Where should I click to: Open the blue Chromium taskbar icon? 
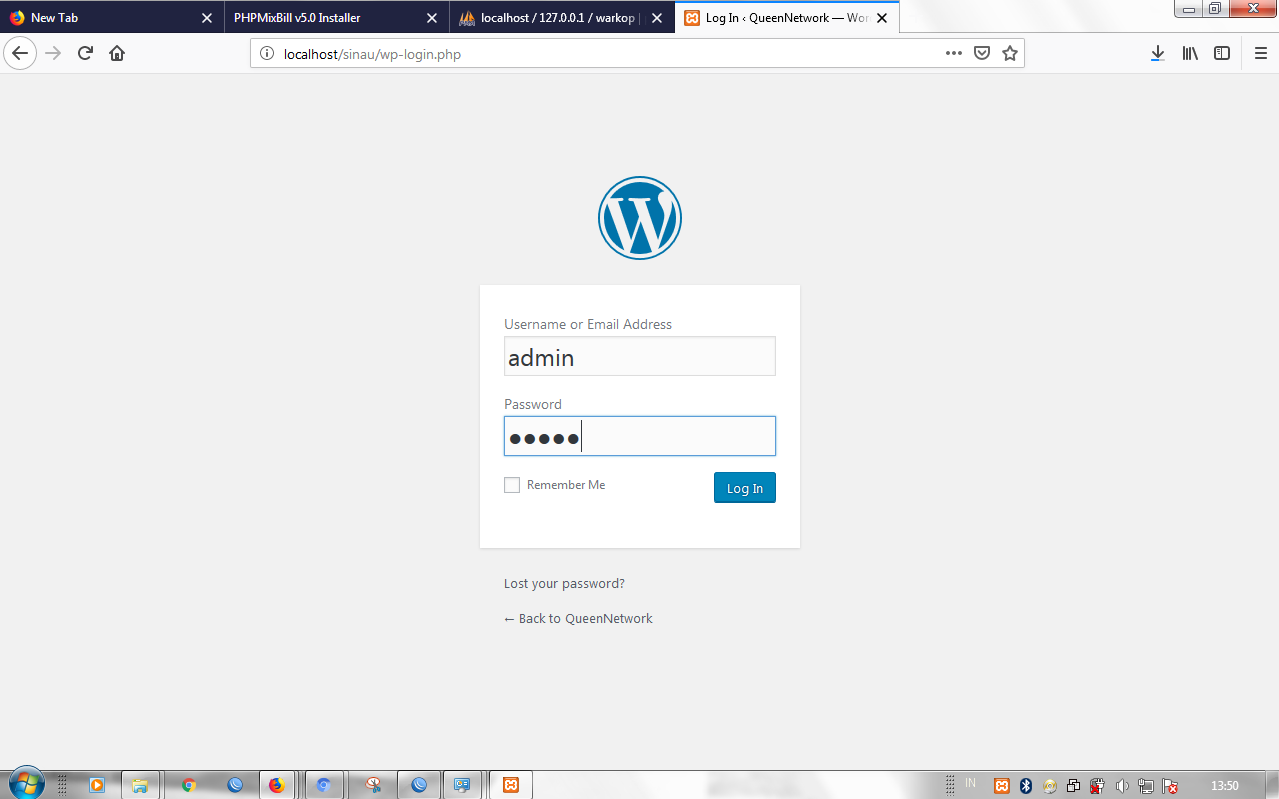coord(324,785)
